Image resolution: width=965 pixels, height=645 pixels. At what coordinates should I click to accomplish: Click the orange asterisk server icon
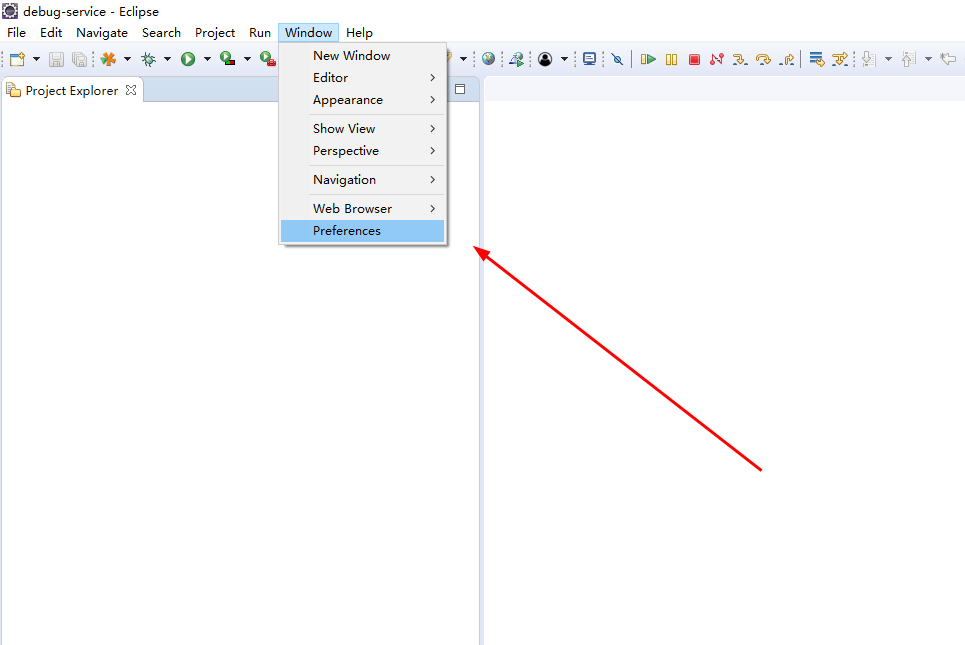click(x=108, y=59)
